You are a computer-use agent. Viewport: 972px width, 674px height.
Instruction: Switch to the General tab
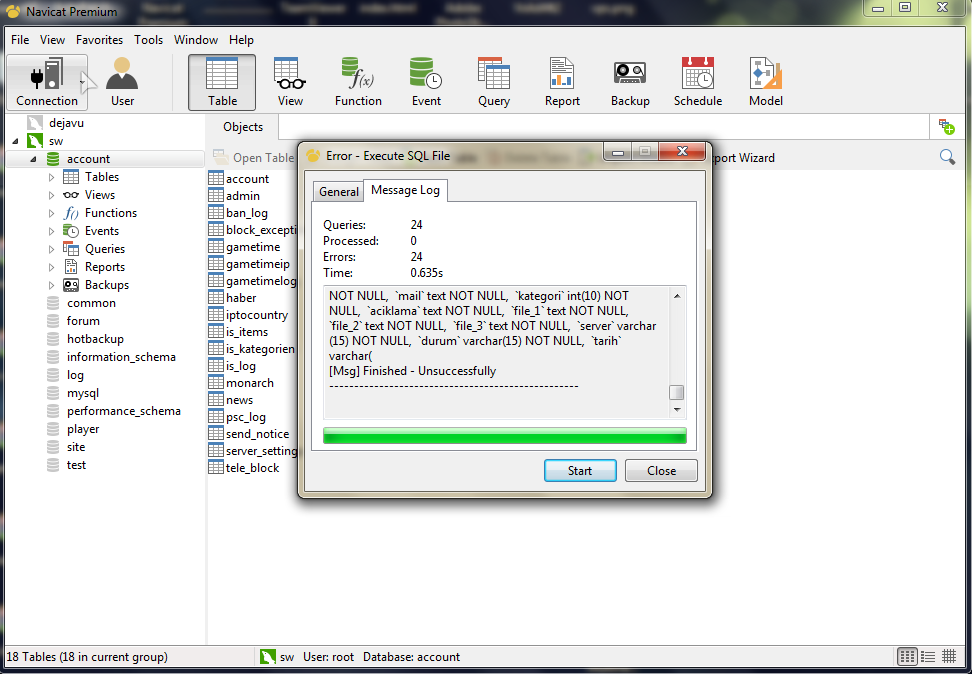[x=338, y=192]
